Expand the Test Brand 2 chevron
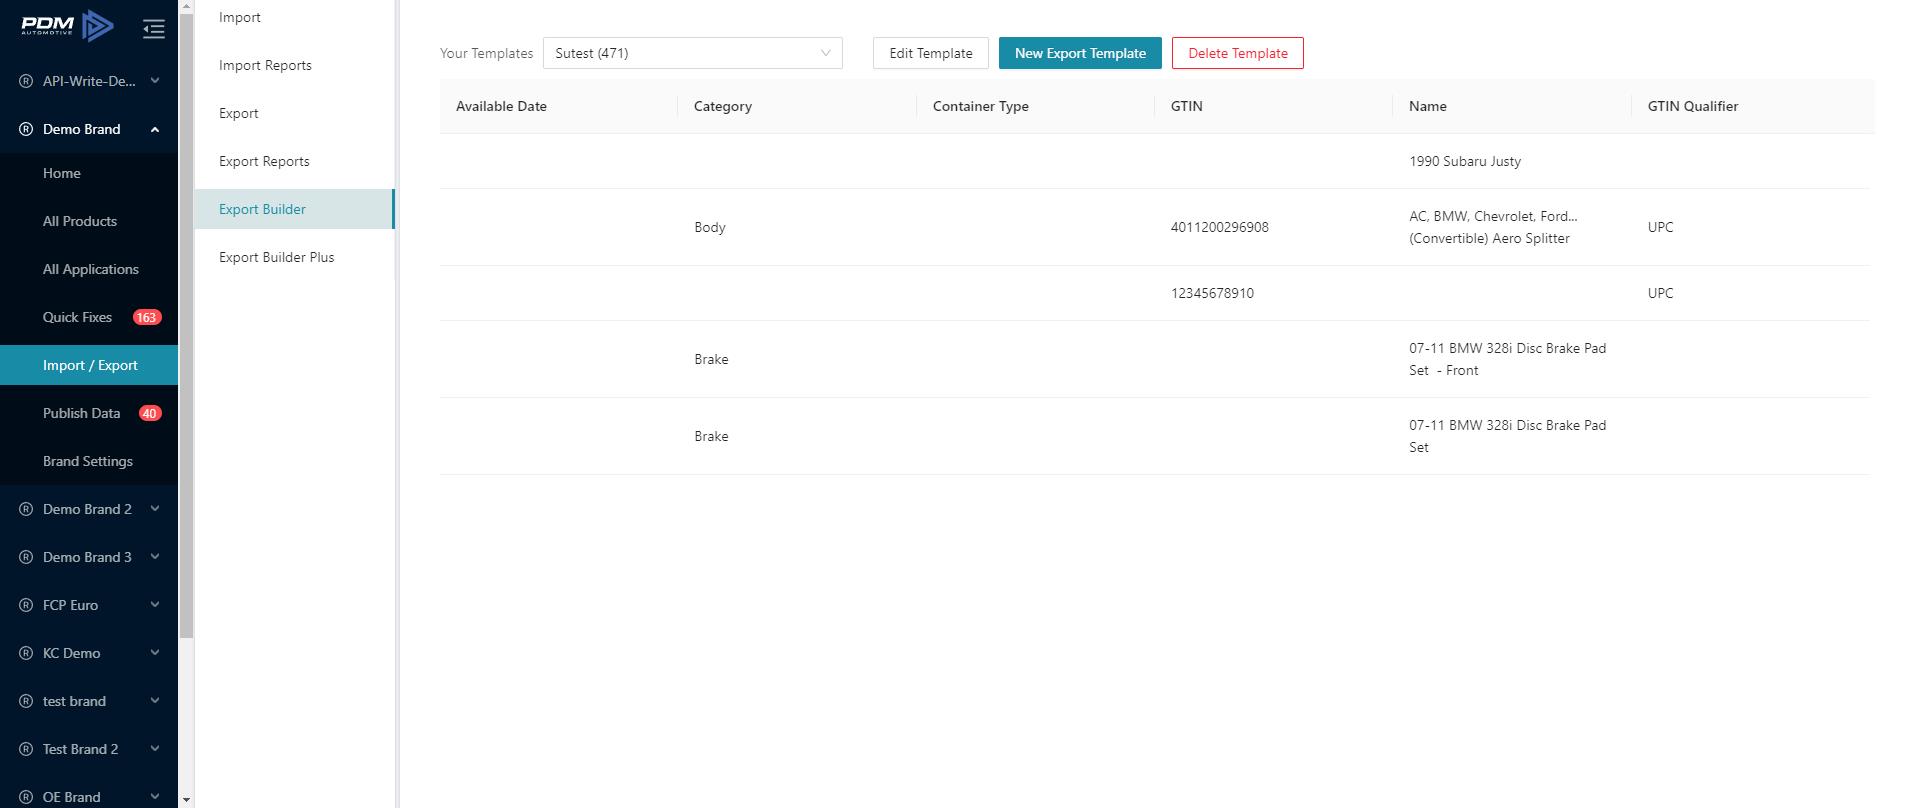This screenshot has width=1914, height=808. pyautogui.click(x=155, y=749)
